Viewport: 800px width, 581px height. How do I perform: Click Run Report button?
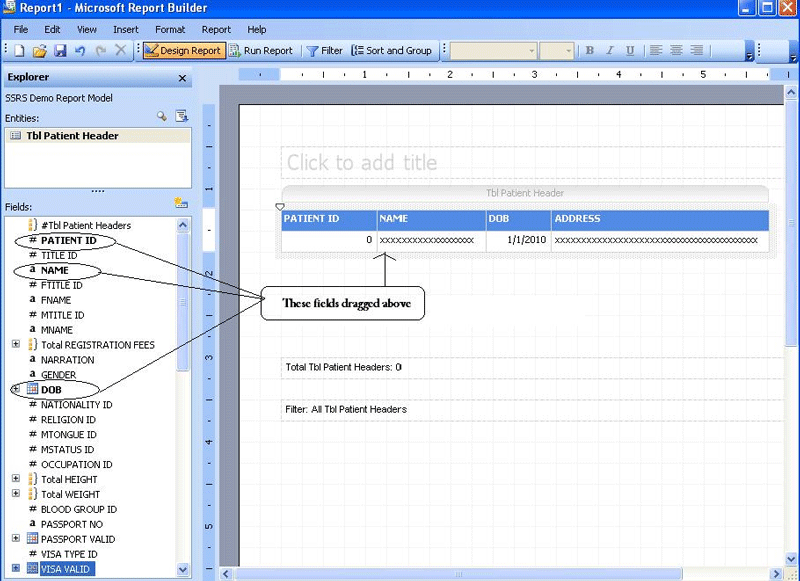261,50
